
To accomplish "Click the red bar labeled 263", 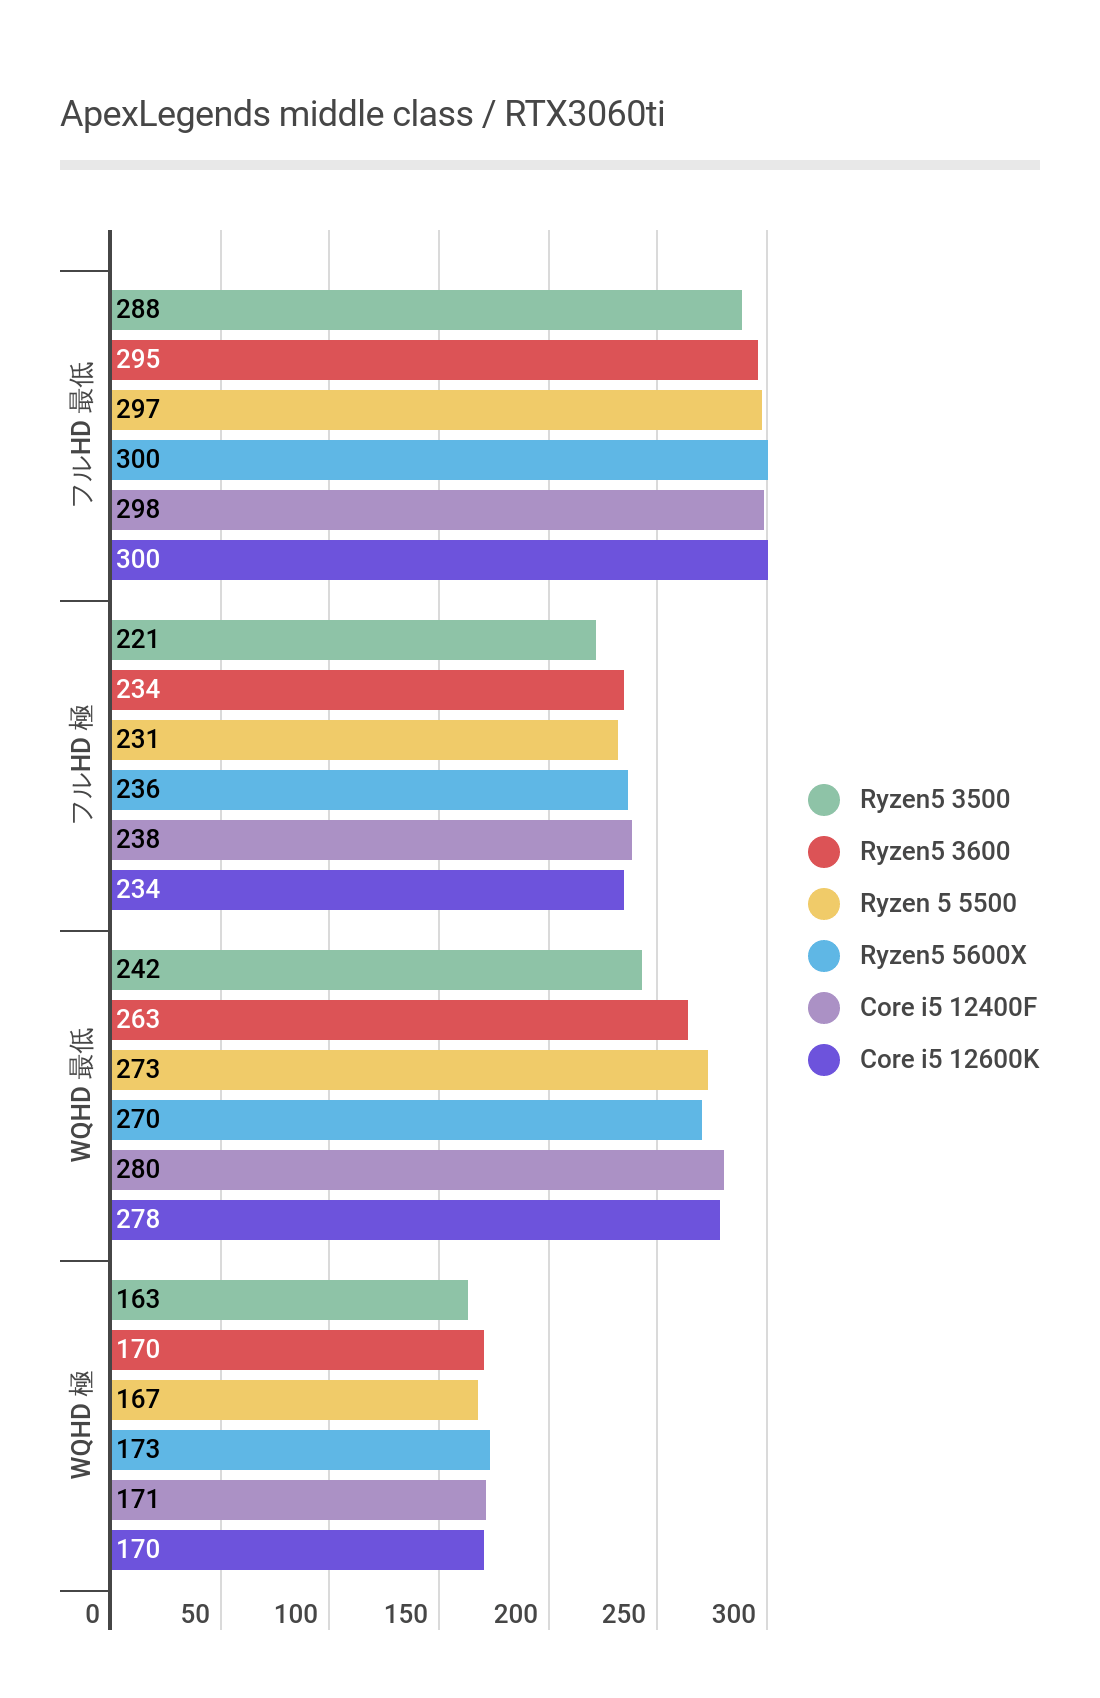I will click(399, 1020).
